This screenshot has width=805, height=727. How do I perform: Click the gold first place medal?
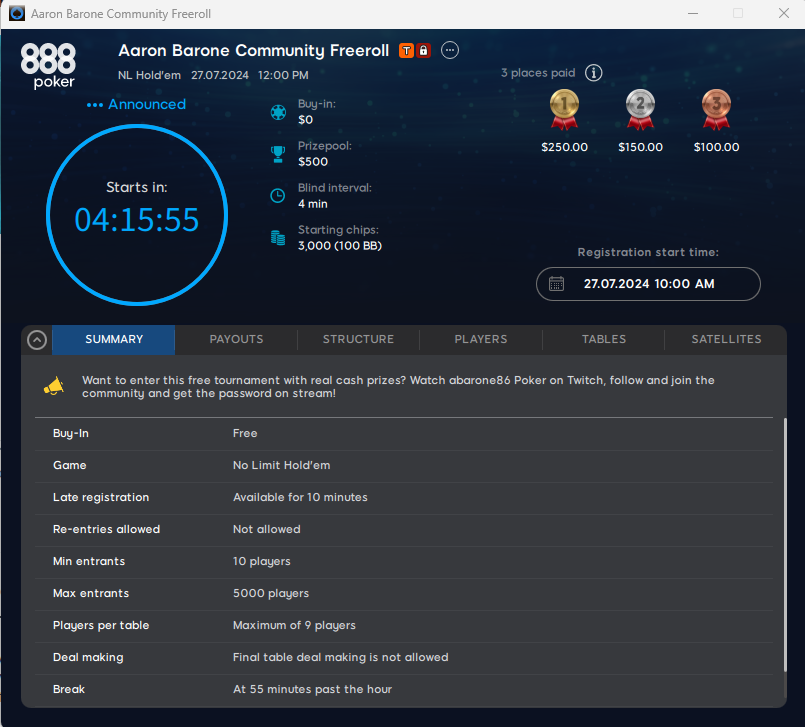tap(564, 109)
